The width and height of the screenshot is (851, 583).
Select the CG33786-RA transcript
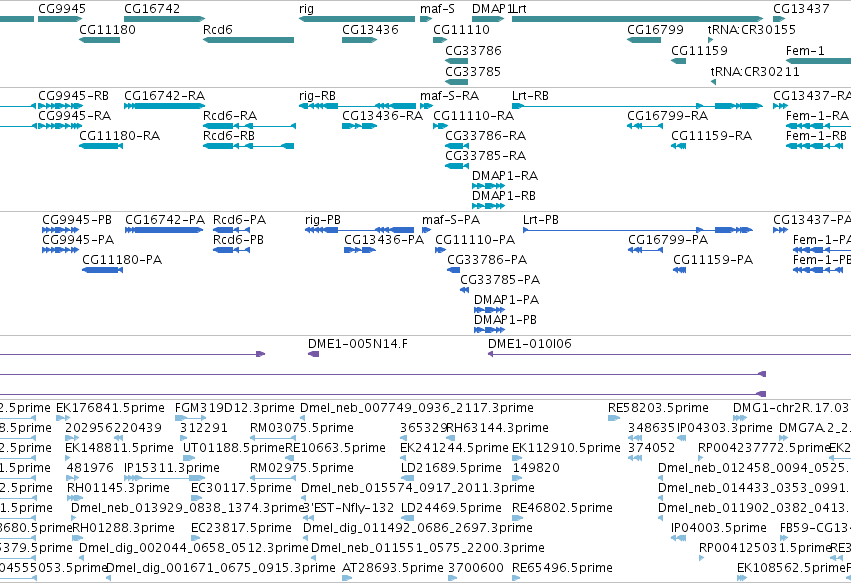457,146
